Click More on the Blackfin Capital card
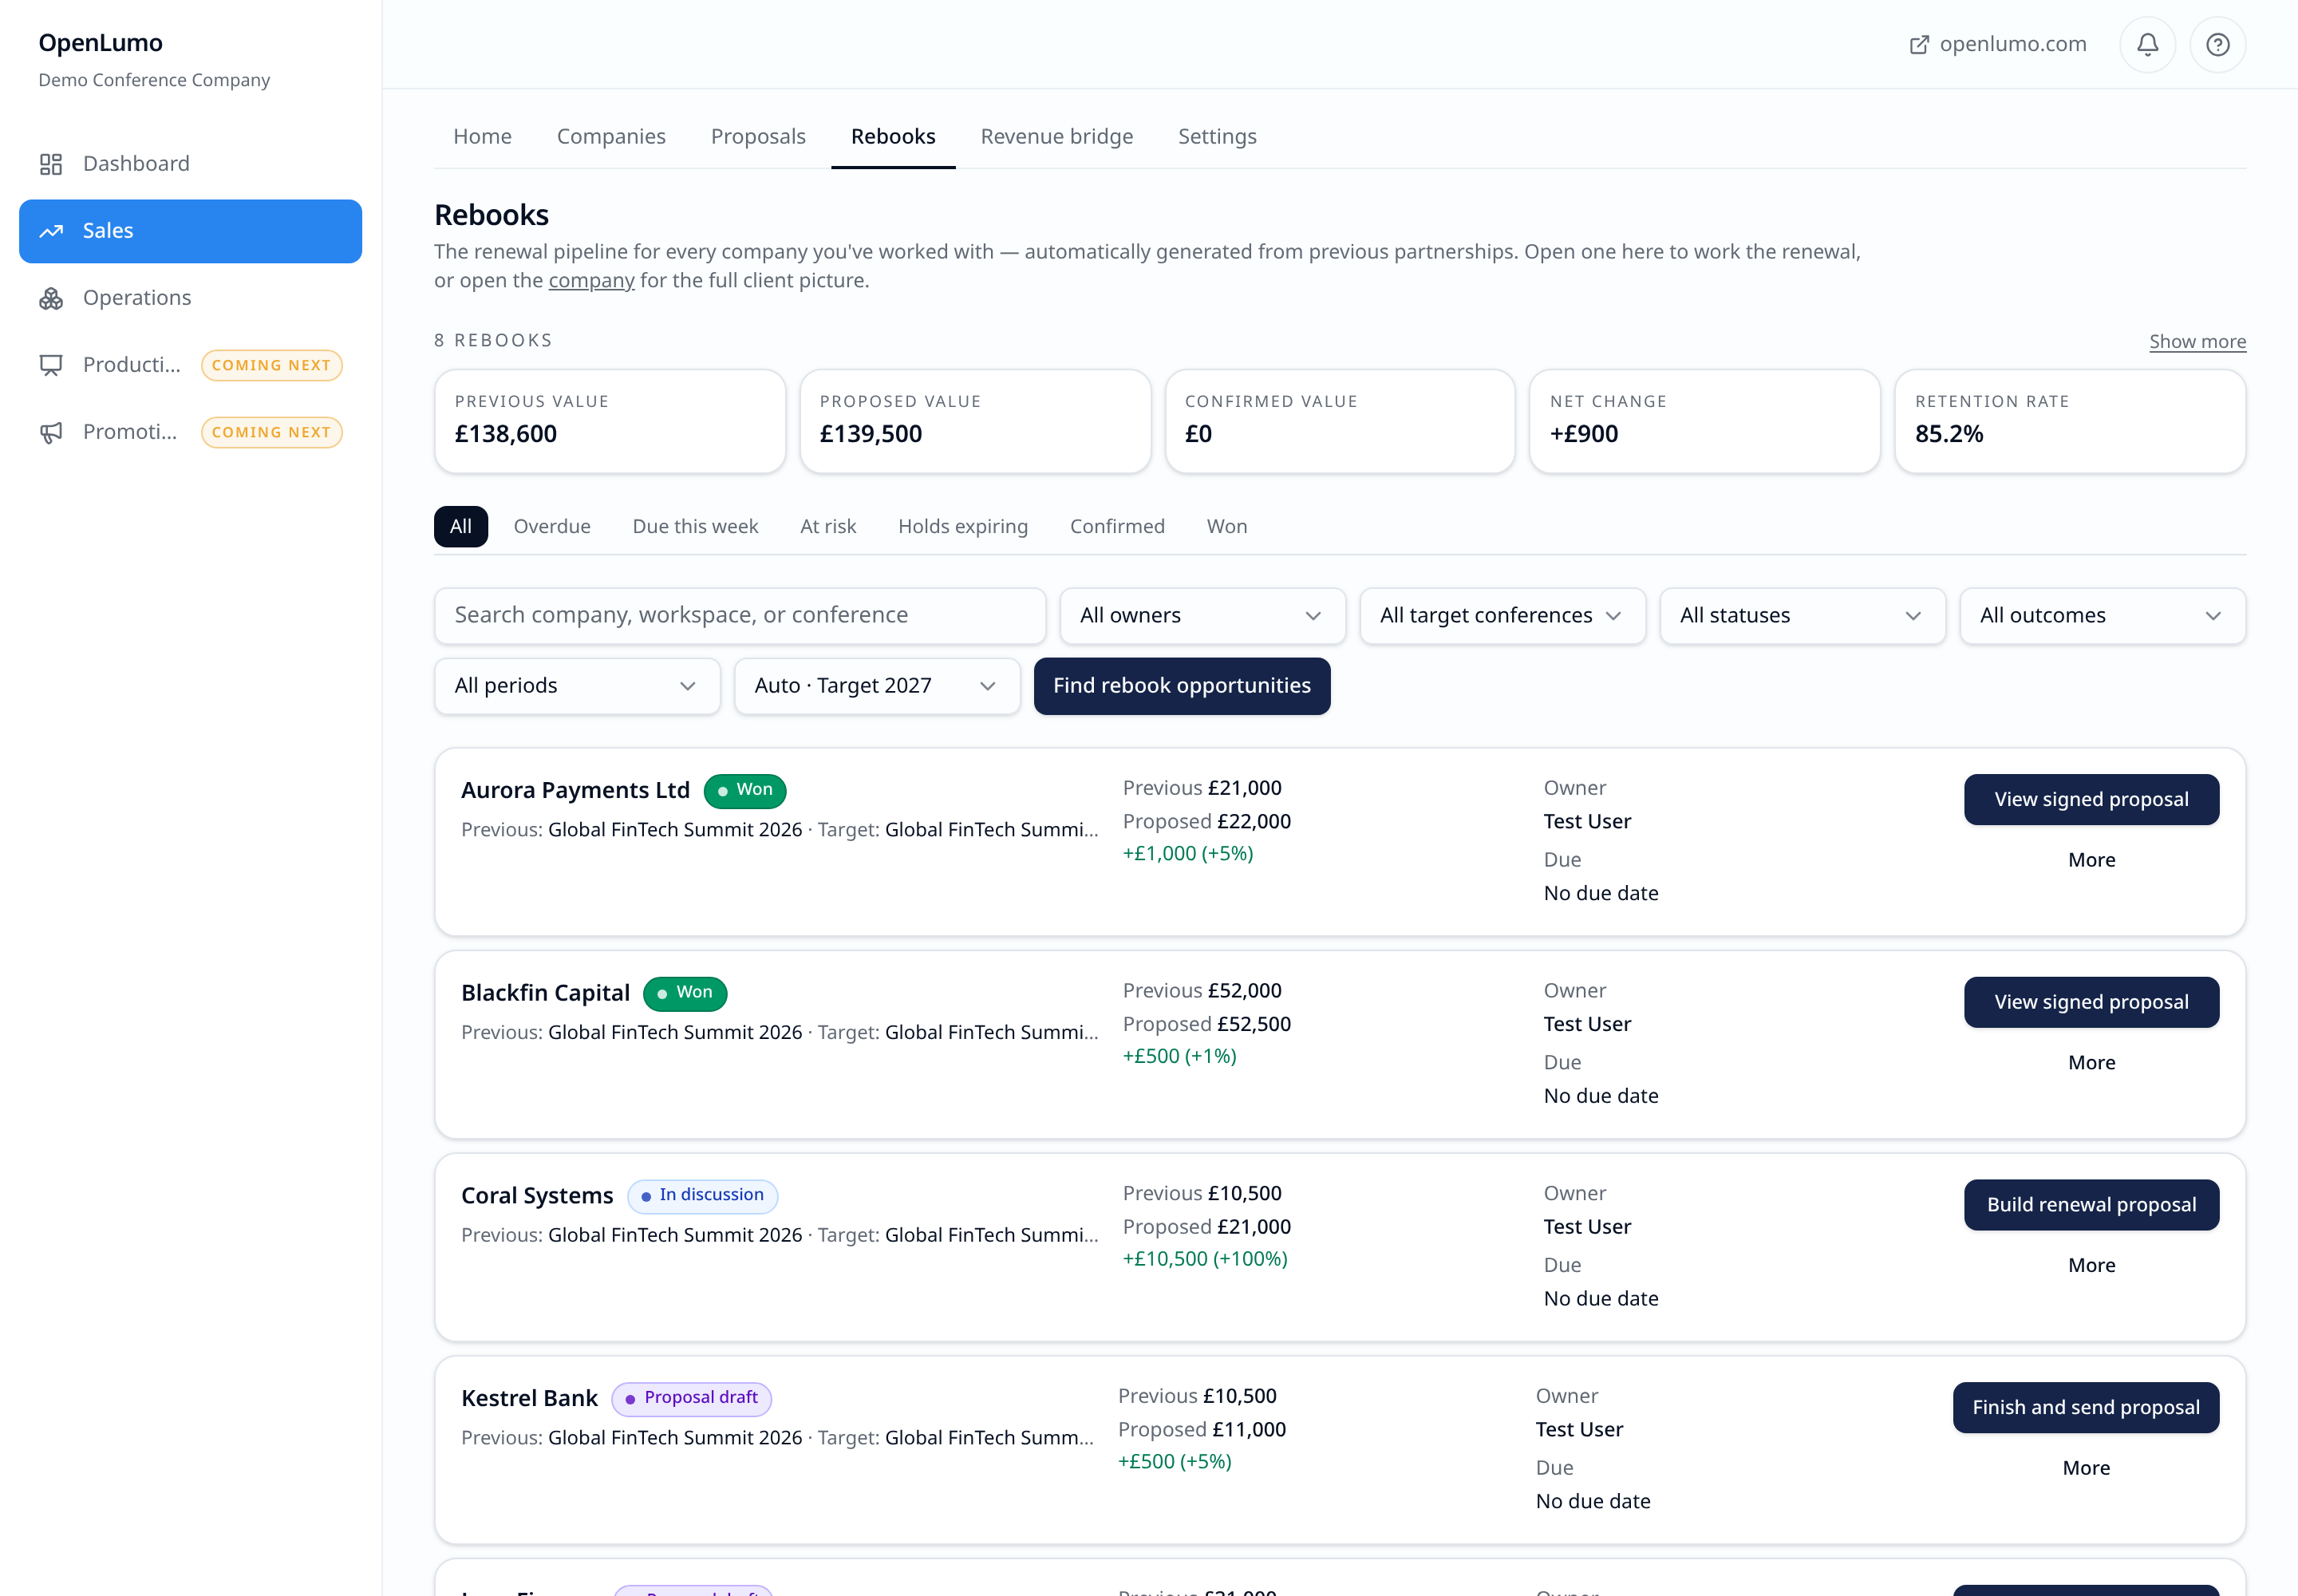The height and width of the screenshot is (1596, 2298). coord(2091,1064)
